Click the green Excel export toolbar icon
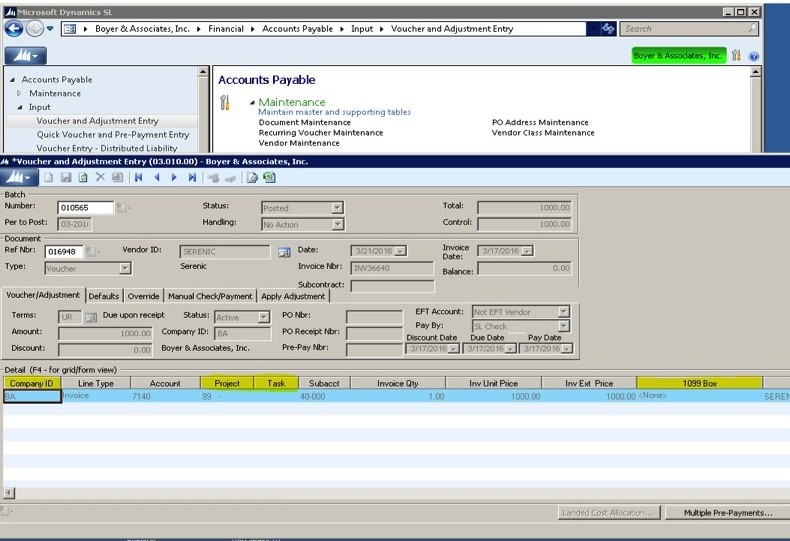This screenshot has height=541, width=790. [270, 177]
